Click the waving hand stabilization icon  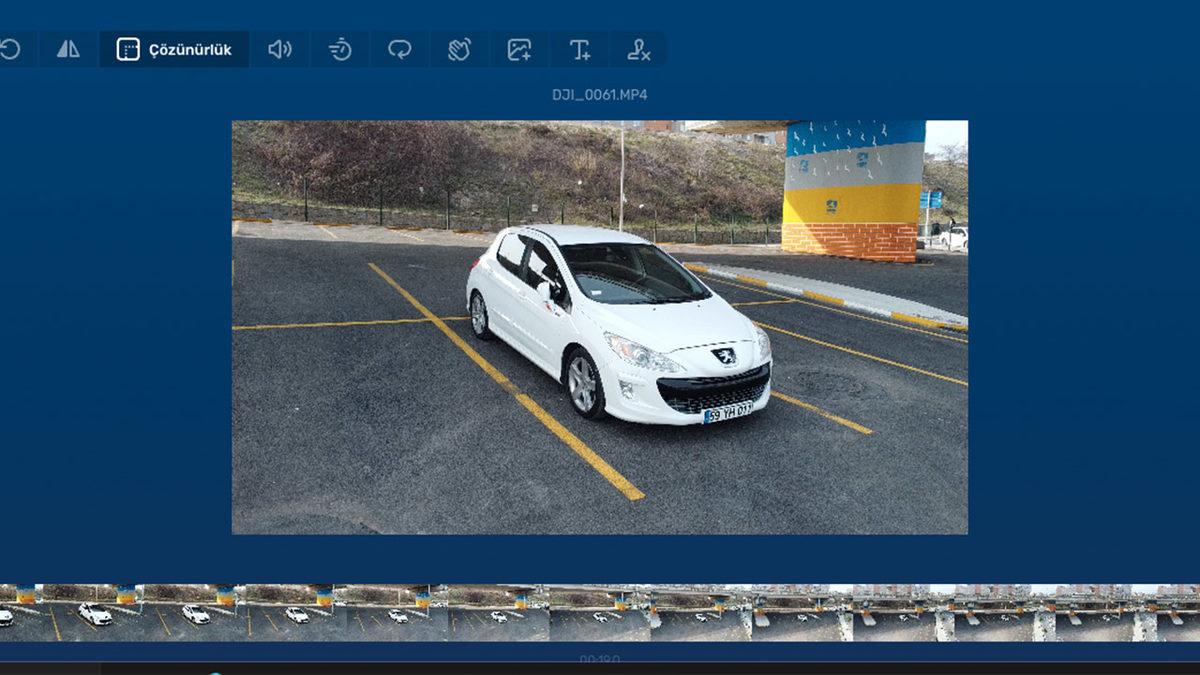coord(459,49)
